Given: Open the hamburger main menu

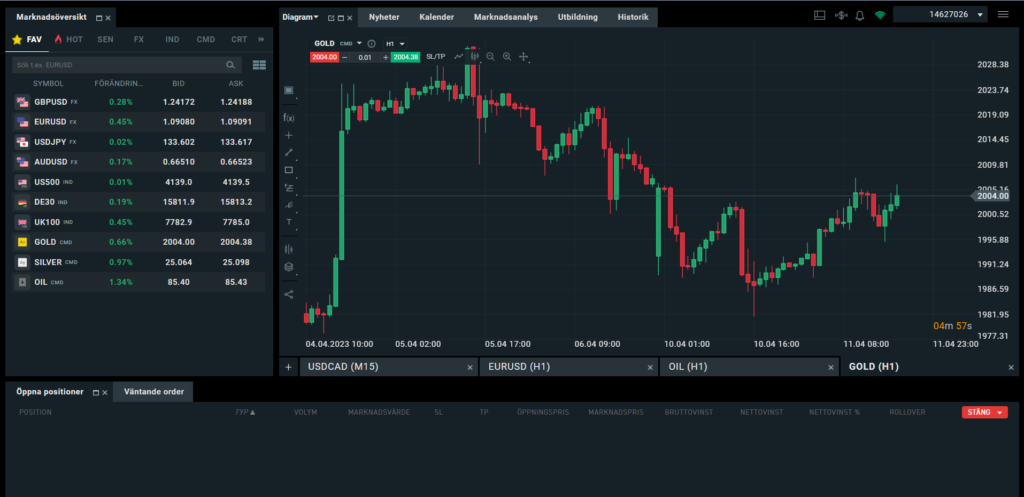Looking at the screenshot, I should [x=1003, y=14].
